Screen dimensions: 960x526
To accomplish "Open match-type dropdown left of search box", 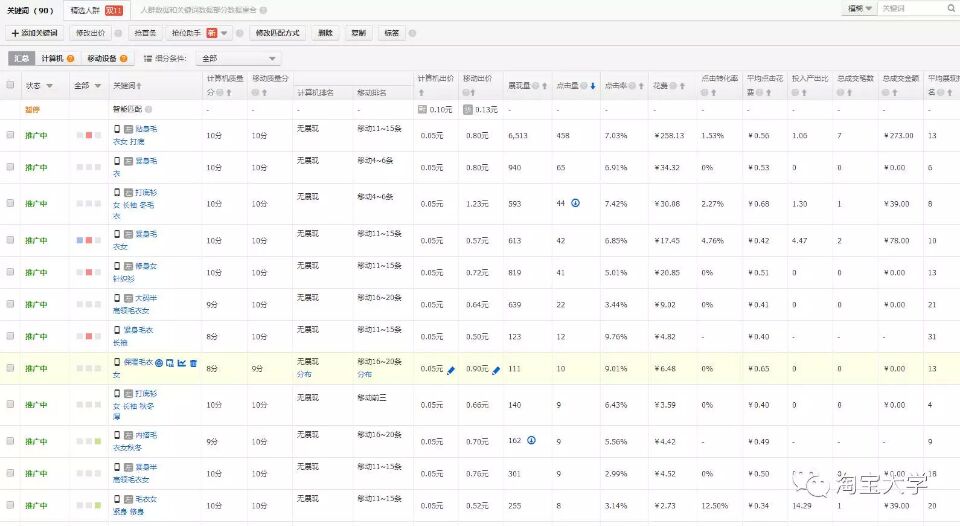I will (860, 9).
